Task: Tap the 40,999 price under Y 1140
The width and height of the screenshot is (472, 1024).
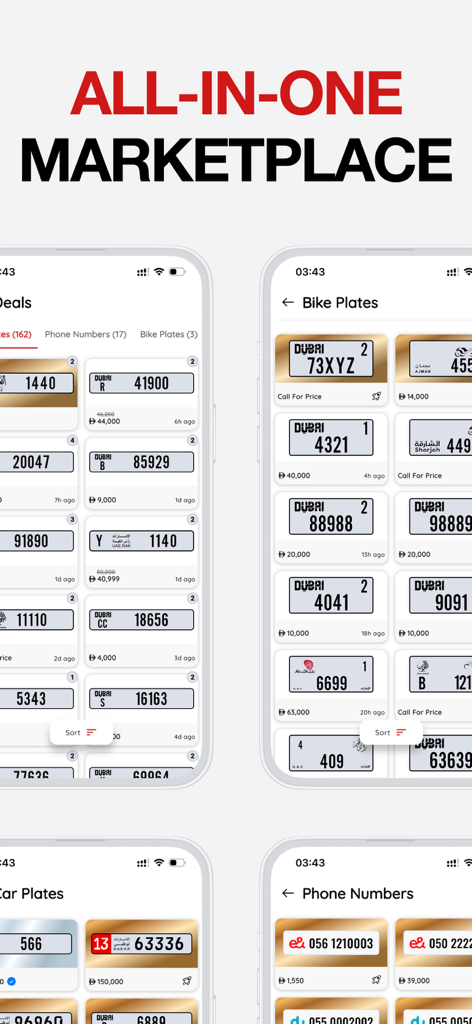Action: (104, 579)
